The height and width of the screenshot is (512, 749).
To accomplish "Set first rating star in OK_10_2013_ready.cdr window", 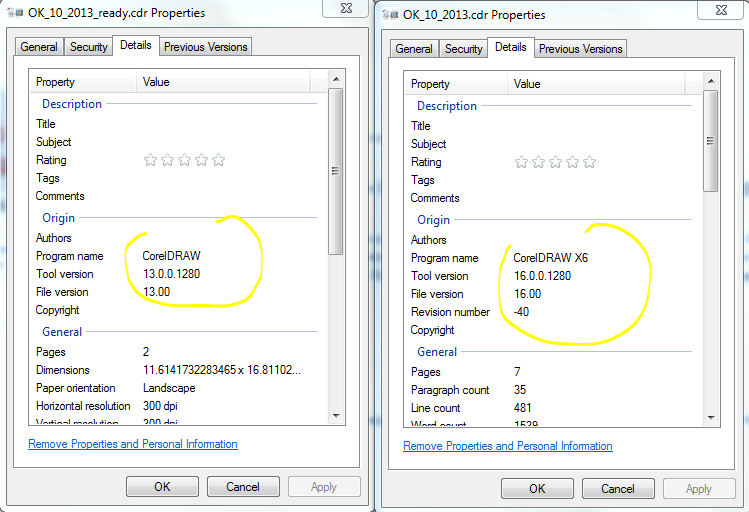I will click(150, 160).
